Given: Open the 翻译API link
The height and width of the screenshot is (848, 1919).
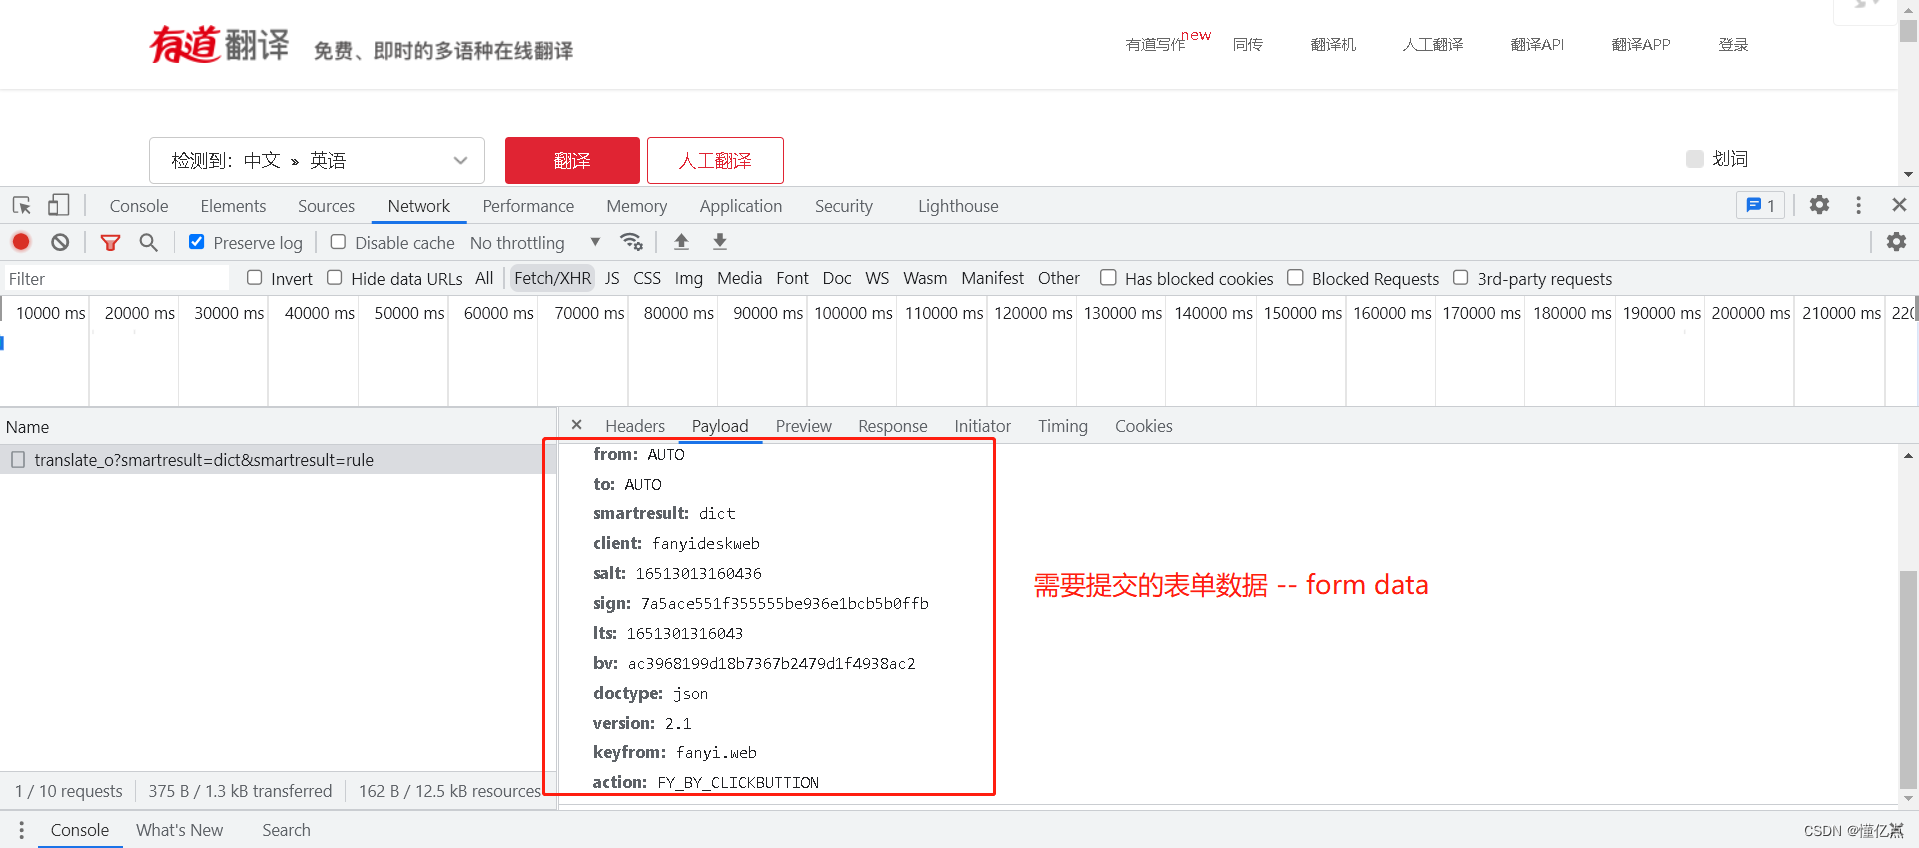Looking at the screenshot, I should (x=1537, y=45).
